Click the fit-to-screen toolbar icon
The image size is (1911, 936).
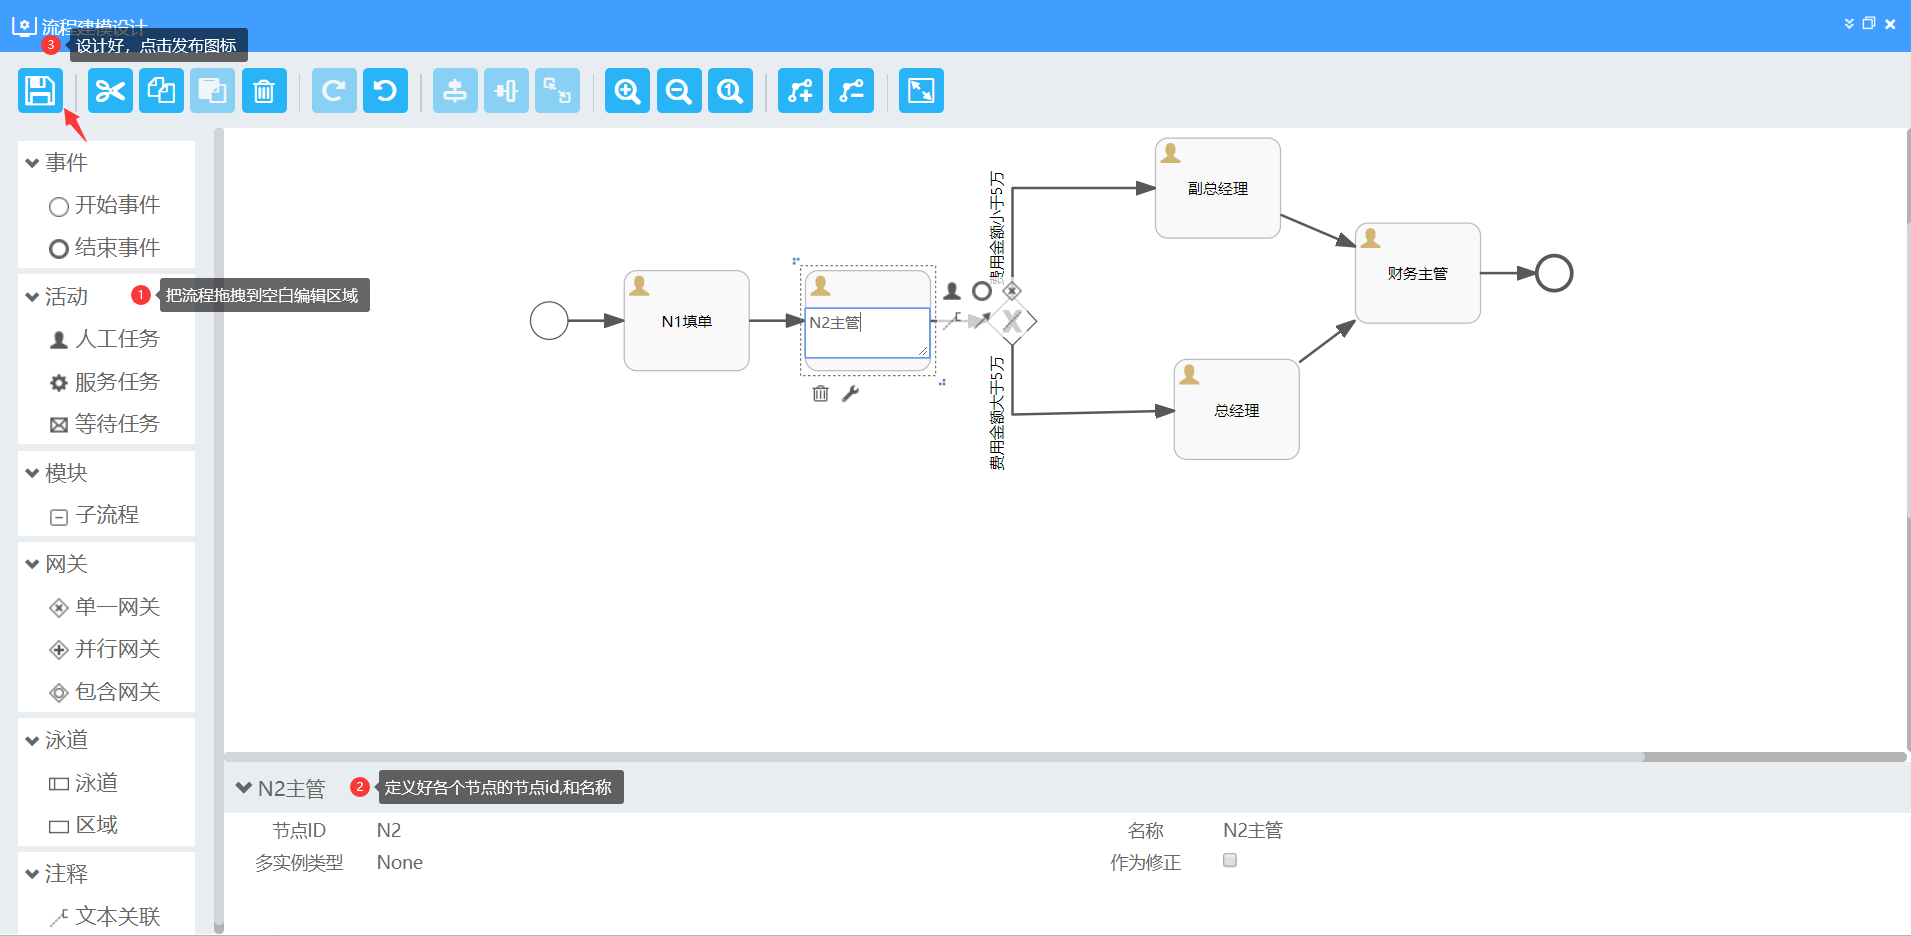(921, 91)
